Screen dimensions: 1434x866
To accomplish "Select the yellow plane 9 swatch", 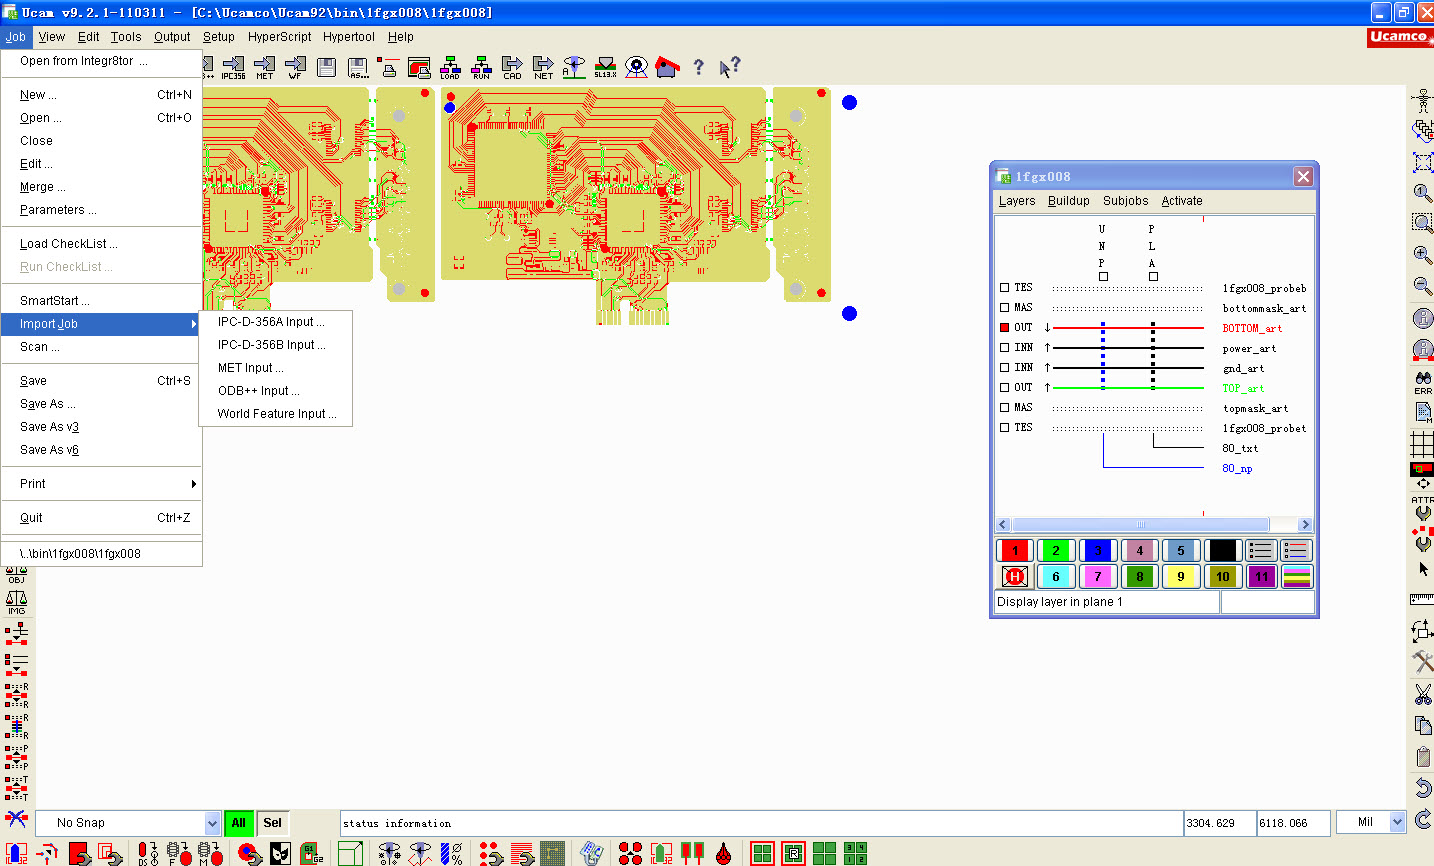I will pyautogui.click(x=1181, y=576).
